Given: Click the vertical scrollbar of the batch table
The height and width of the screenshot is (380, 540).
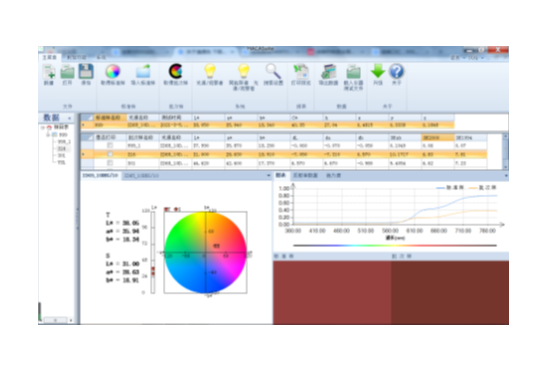Looking at the screenshot, I should click(x=506, y=151).
